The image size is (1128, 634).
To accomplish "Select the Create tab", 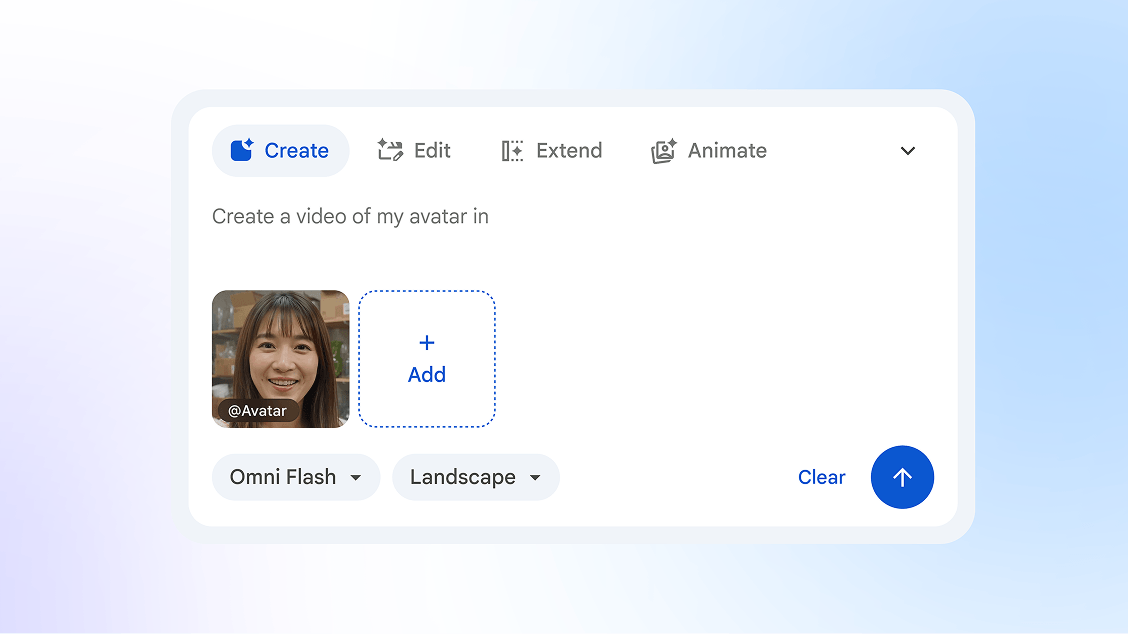I will click(x=280, y=150).
